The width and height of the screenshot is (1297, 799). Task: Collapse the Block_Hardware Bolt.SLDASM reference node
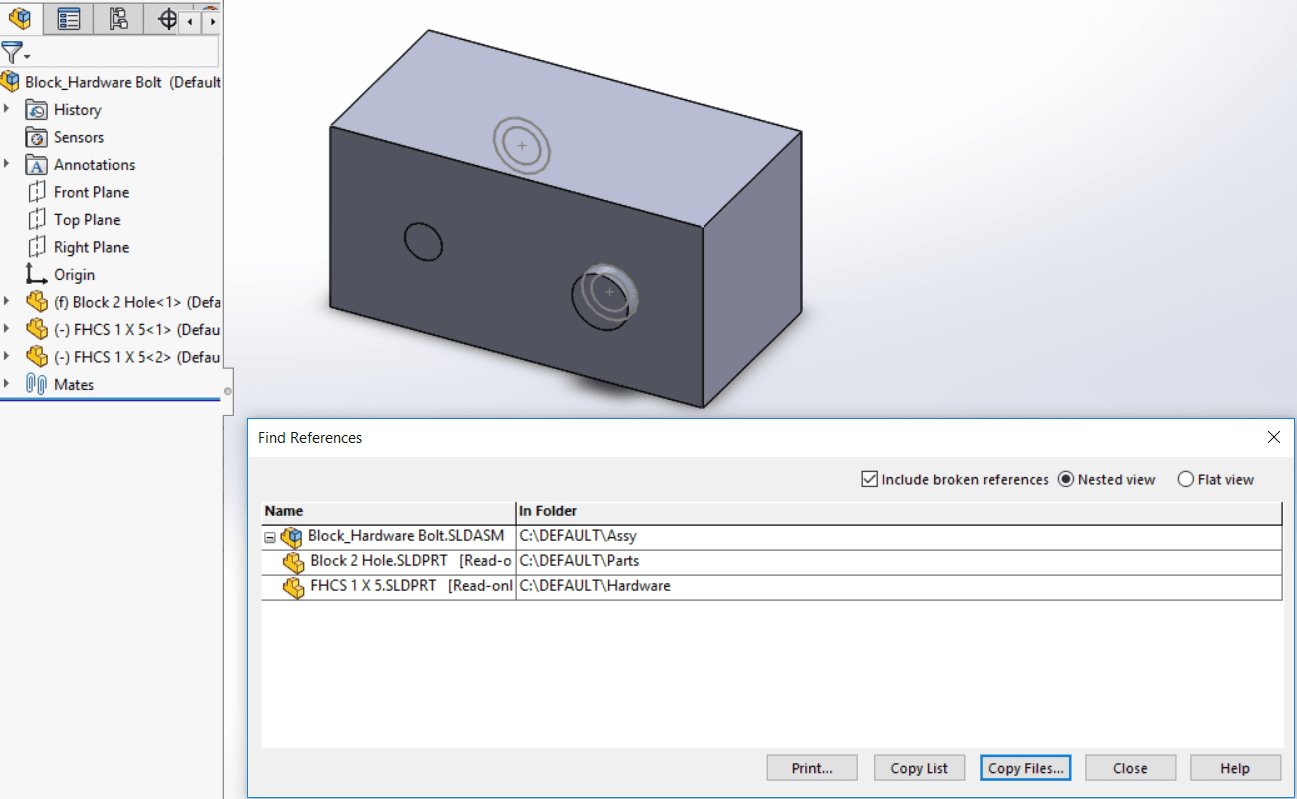click(x=270, y=537)
